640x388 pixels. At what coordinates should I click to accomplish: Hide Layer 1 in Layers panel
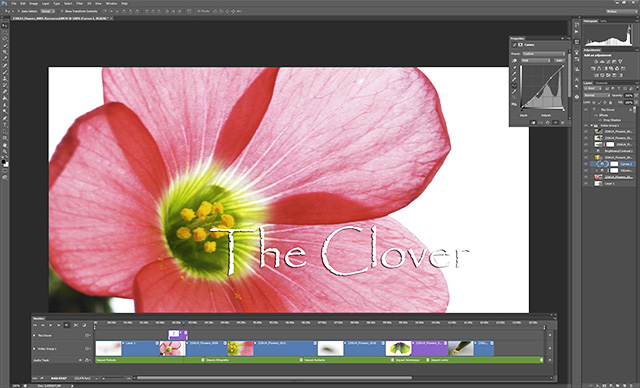tap(586, 184)
